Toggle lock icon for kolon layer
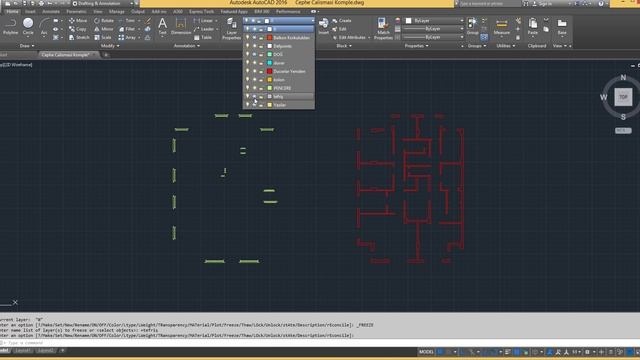 tap(261, 80)
